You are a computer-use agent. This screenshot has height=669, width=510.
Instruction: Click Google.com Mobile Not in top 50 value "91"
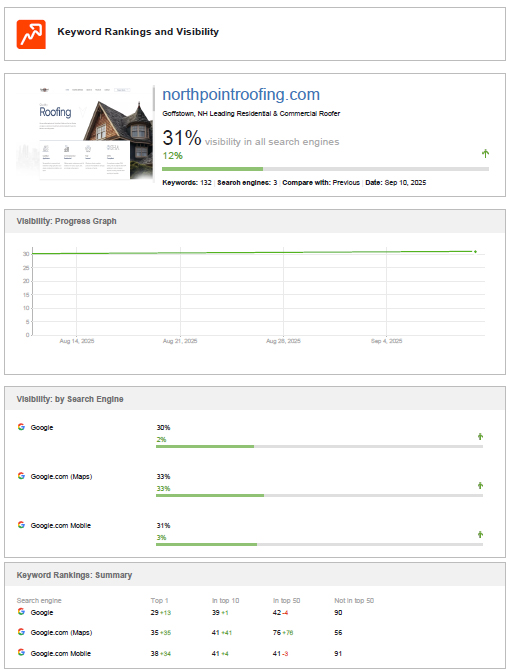coord(338,653)
